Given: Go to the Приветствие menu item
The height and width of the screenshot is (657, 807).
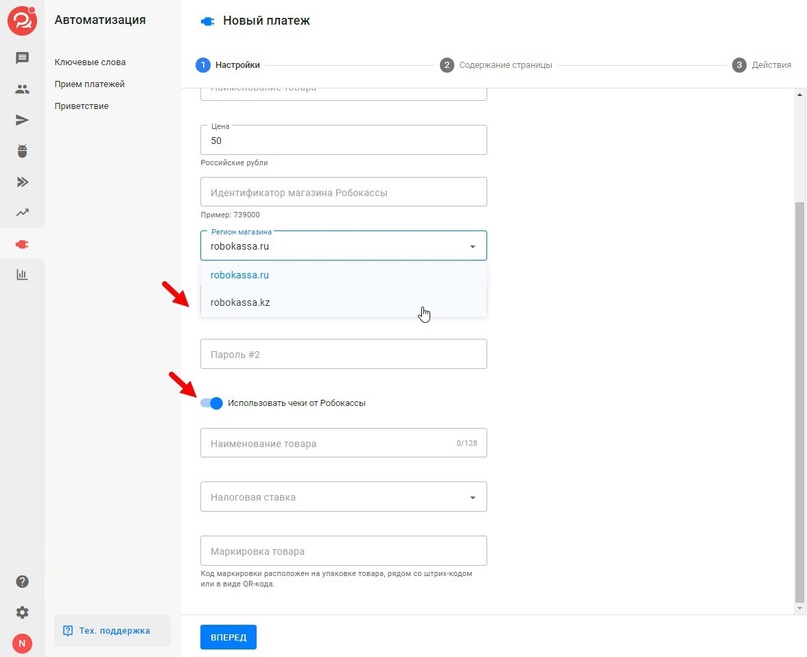Looking at the screenshot, I should (x=82, y=106).
